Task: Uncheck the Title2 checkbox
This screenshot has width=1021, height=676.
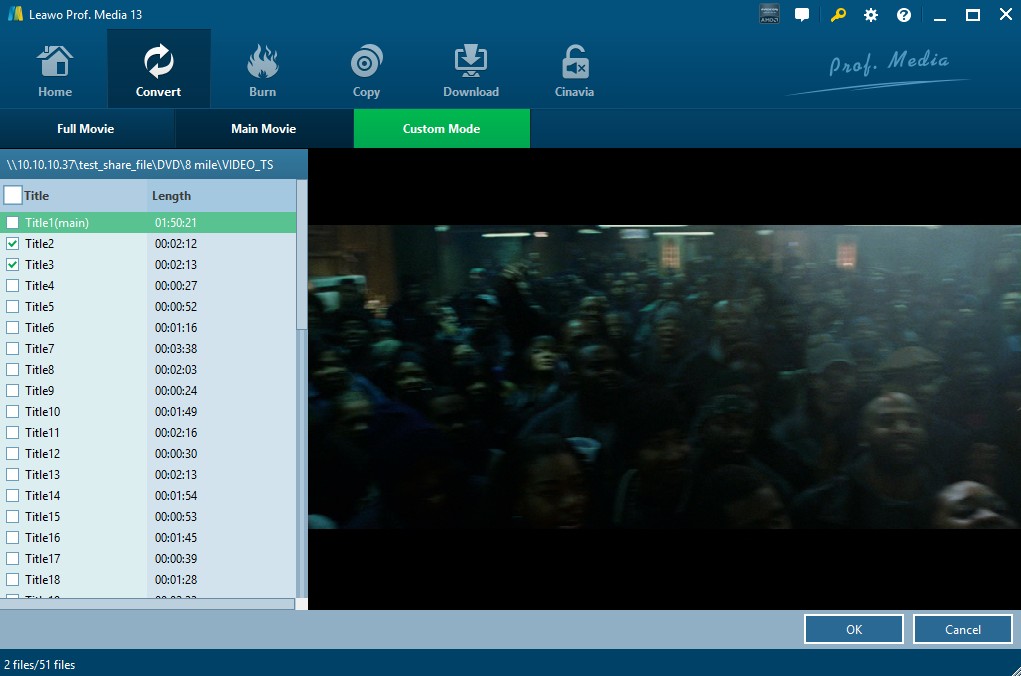Action: pos(14,243)
